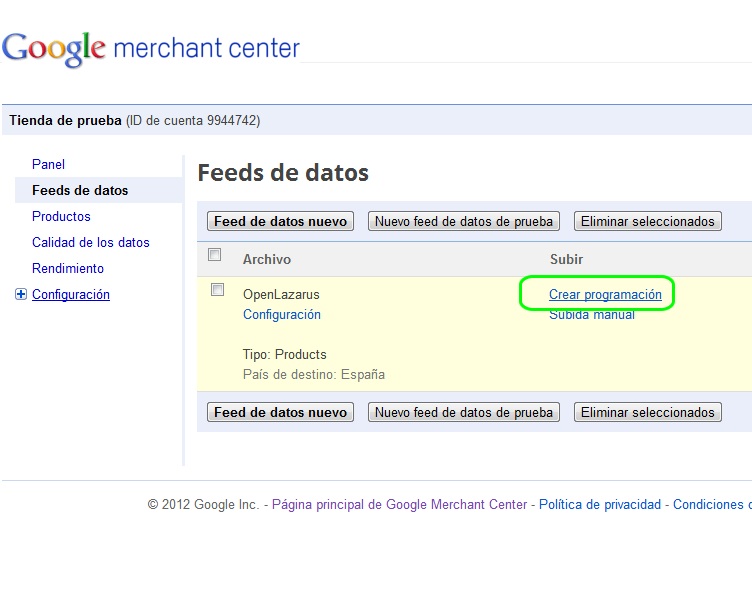Click the Tipo: Products text
The width and height of the screenshot is (752, 616).
(284, 355)
